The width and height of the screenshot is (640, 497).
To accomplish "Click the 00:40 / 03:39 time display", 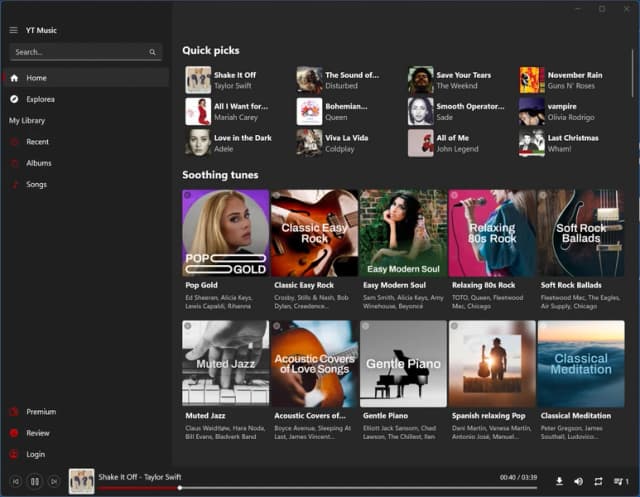I will coord(518,477).
